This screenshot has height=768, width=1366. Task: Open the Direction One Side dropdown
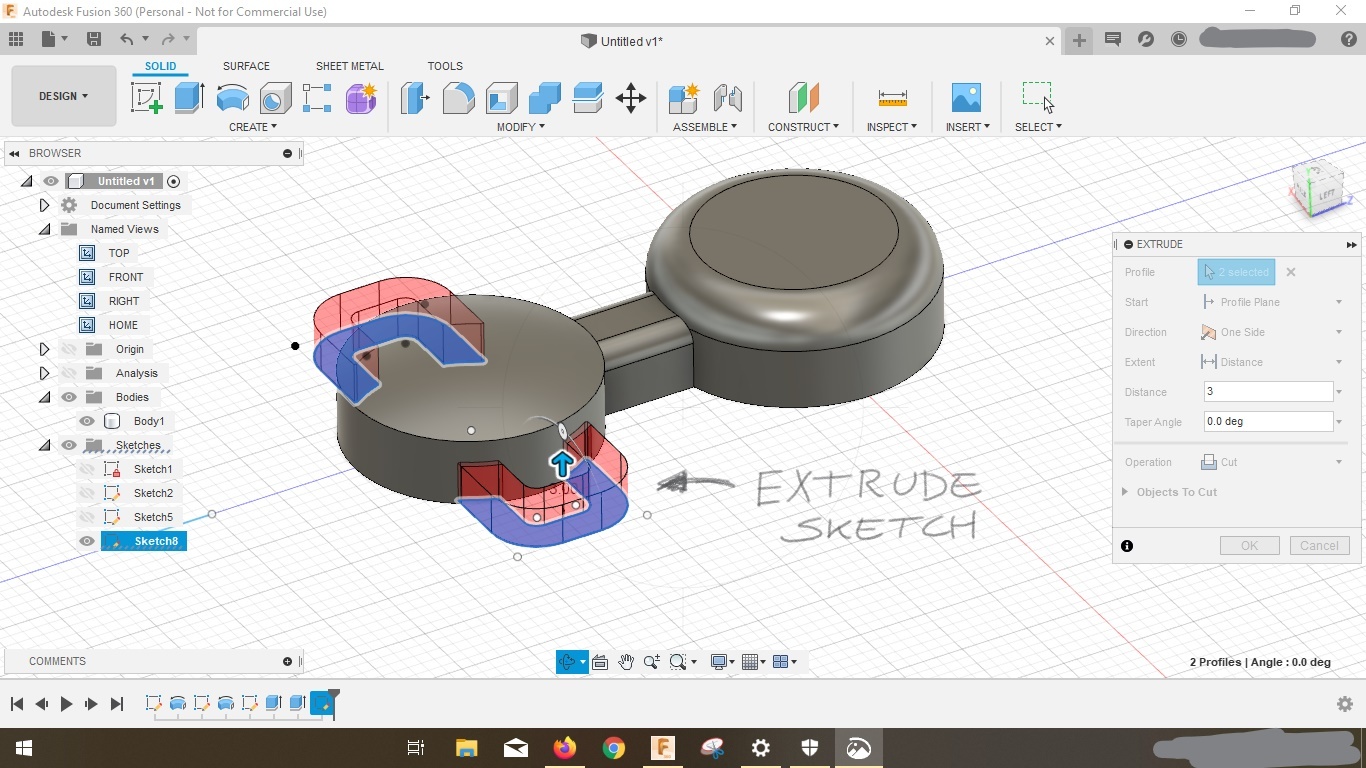1271,332
